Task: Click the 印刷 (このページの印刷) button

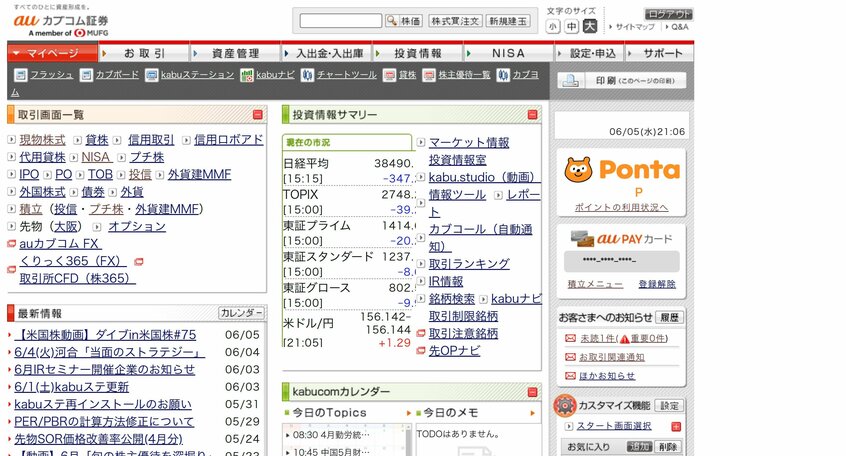Action: (622, 81)
